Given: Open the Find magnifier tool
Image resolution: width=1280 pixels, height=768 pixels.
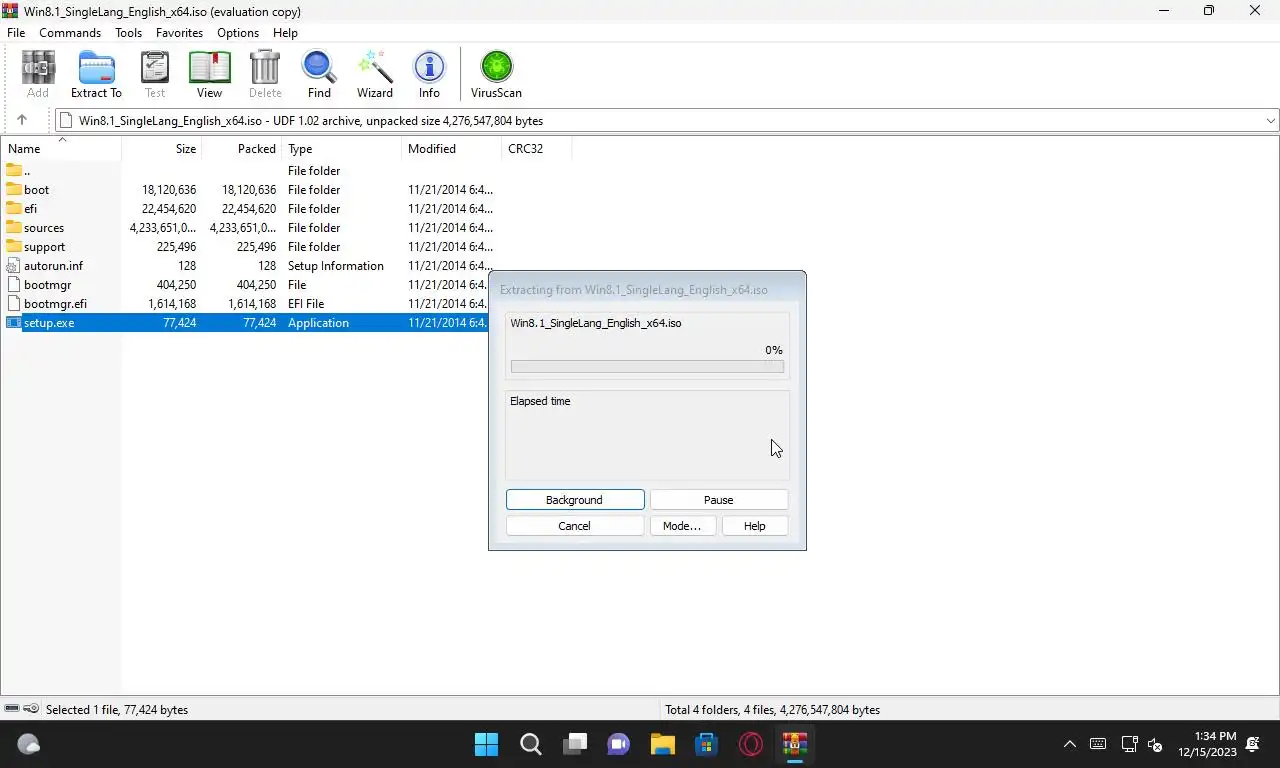Looking at the screenshot, I should click(x=319, y=75).
